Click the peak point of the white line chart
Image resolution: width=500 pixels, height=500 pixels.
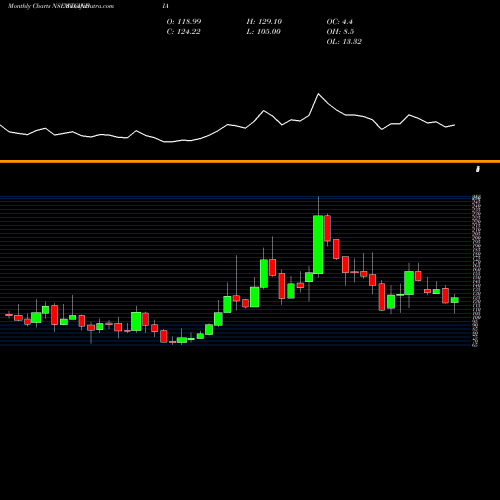click(x=318, y=94)
